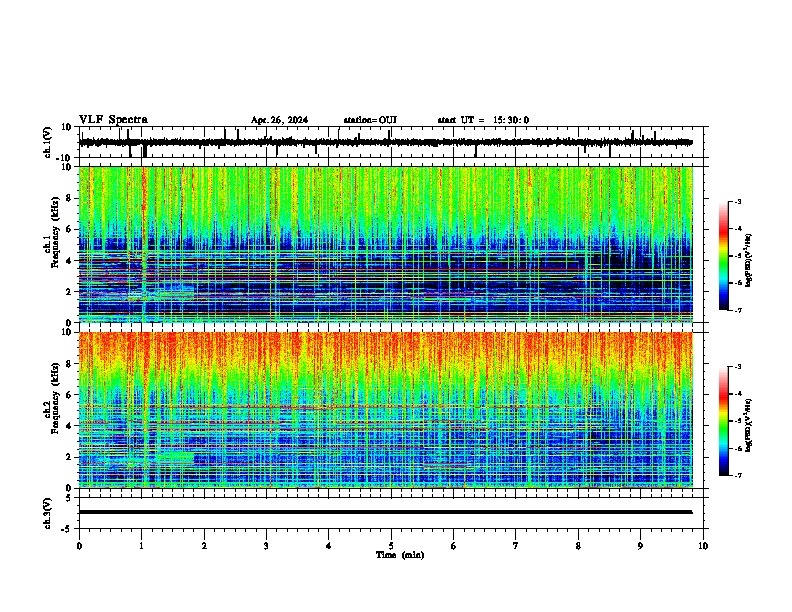Click the flat ch.3 voltage trace line

pos(385,512)
